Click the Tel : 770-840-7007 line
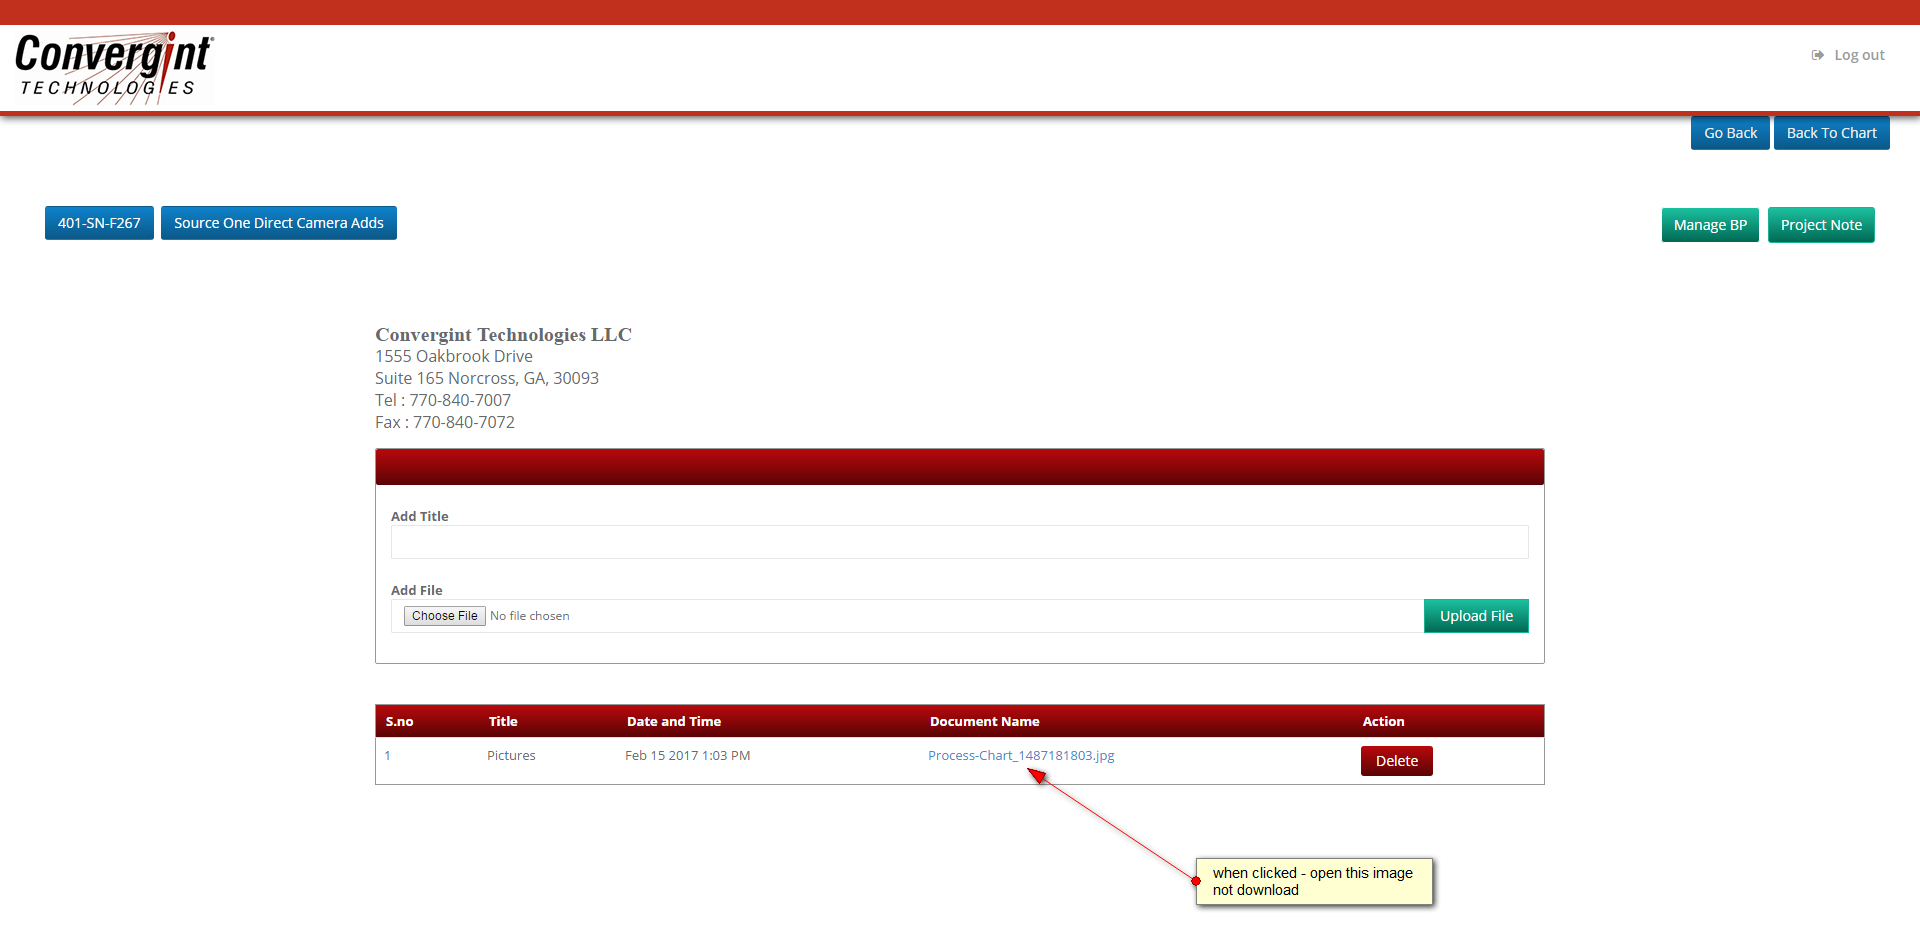The height and width of the screenshot is (950, 1920). pos(443,400)
